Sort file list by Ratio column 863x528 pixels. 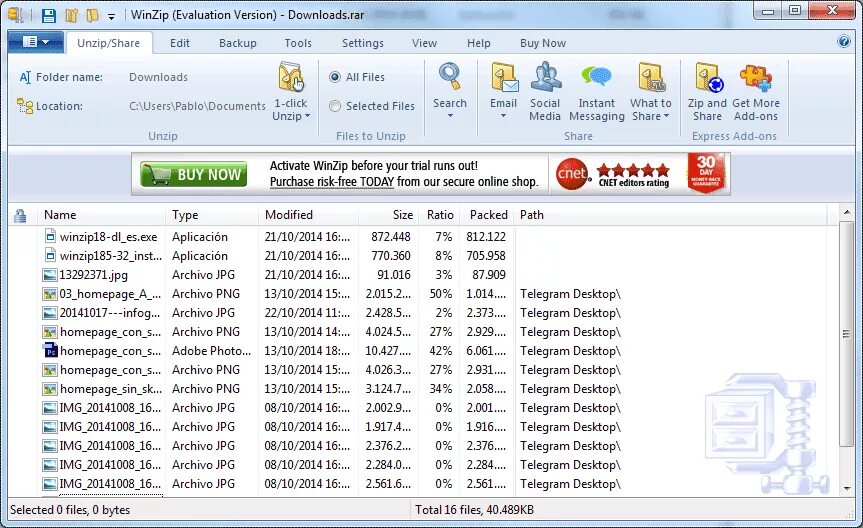(x=439, y=215)
